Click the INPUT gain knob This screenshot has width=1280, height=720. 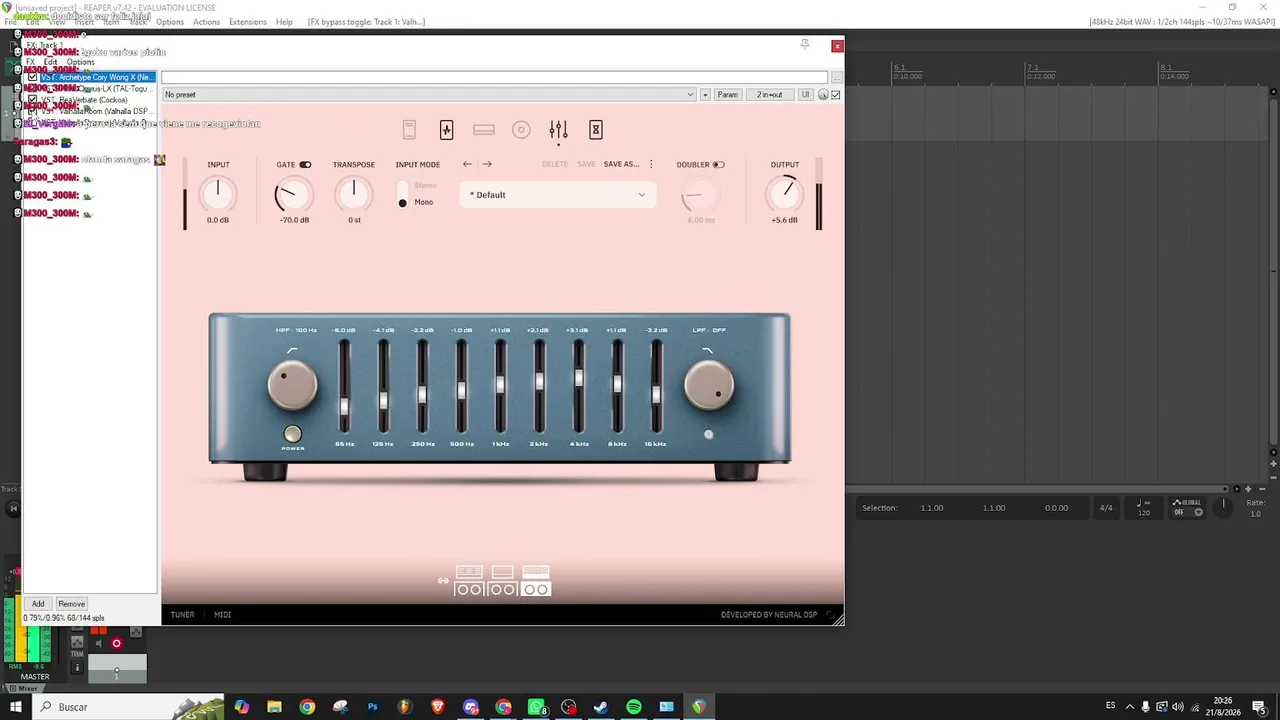click(218, 194)
